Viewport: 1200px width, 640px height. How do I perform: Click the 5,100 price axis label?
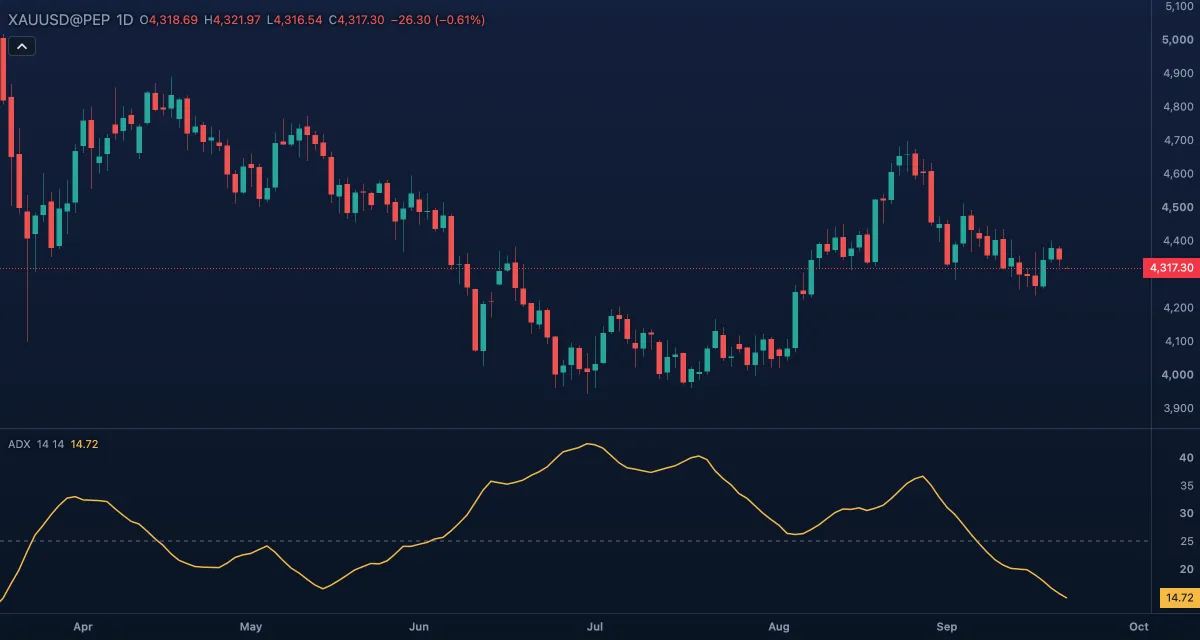coord(1180,7)
